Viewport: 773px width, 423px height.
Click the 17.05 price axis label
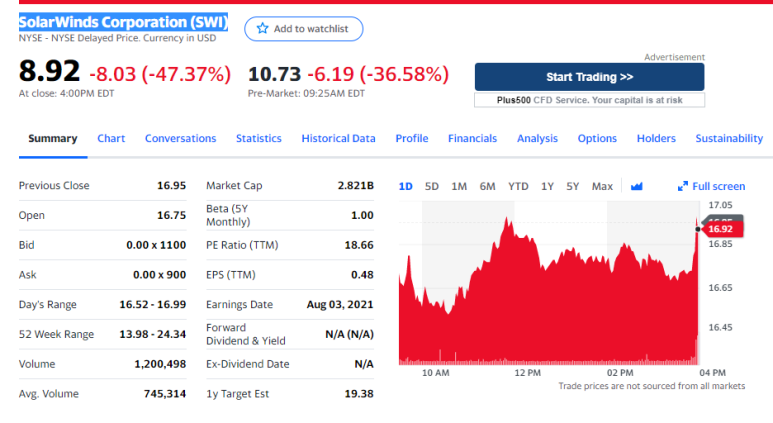(720, 205)
